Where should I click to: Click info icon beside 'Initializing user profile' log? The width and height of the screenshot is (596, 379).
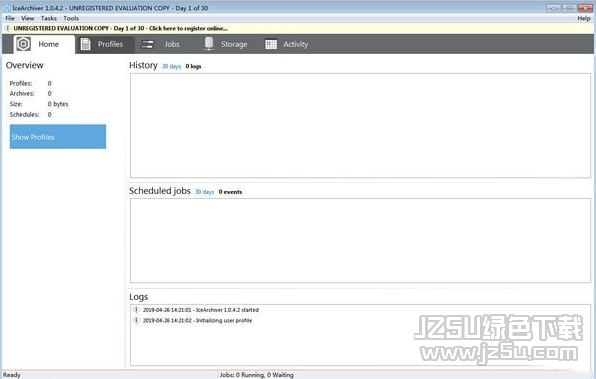pyautogui.click(x=136, y=320)
